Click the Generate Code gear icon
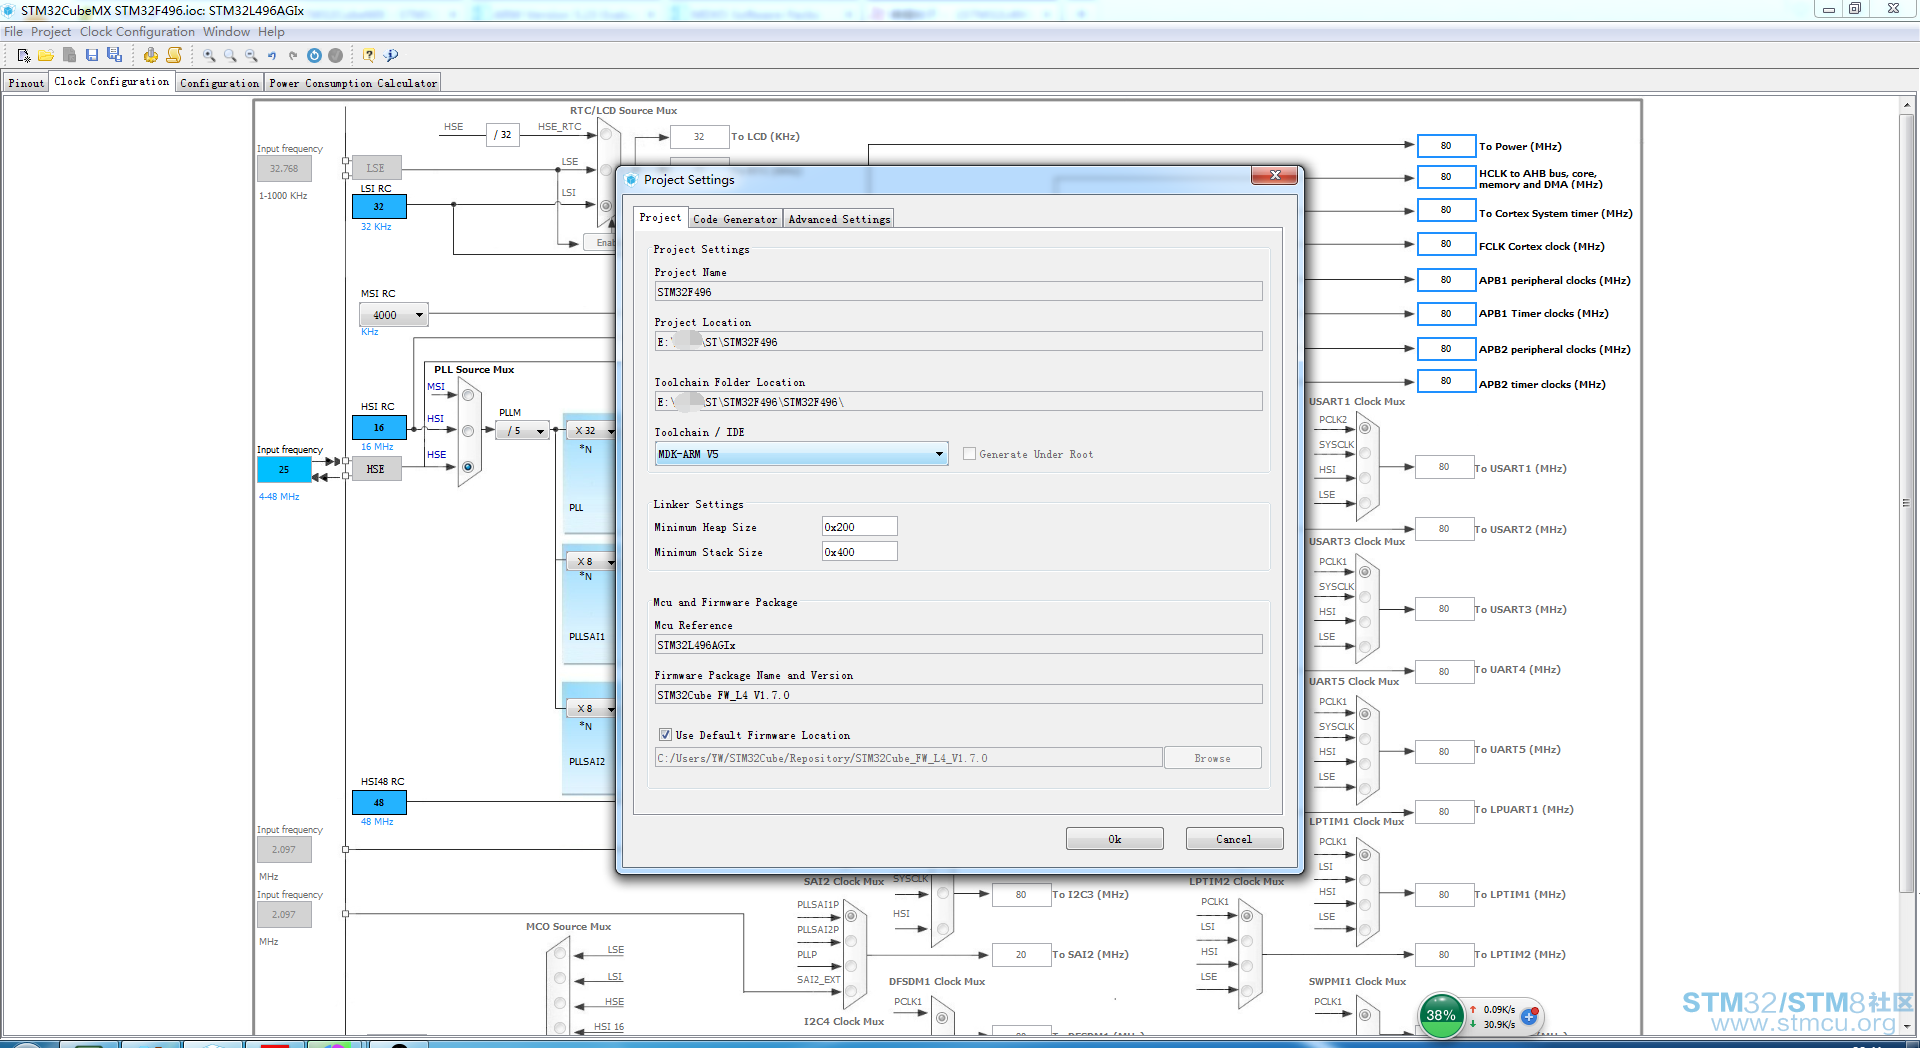Viewport: 1920px width, 1048px height. 150,55
